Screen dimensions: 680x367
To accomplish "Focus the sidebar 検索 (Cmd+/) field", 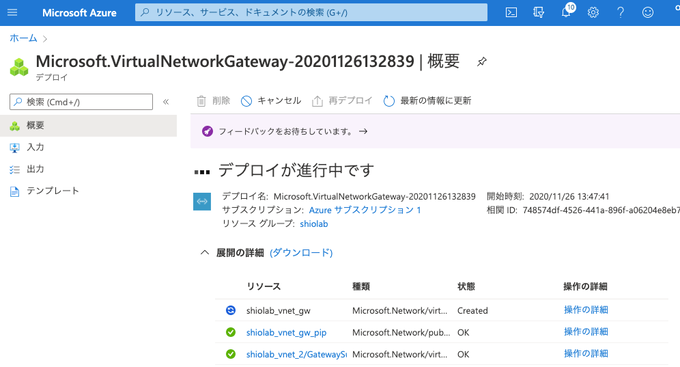I will 81,102.
